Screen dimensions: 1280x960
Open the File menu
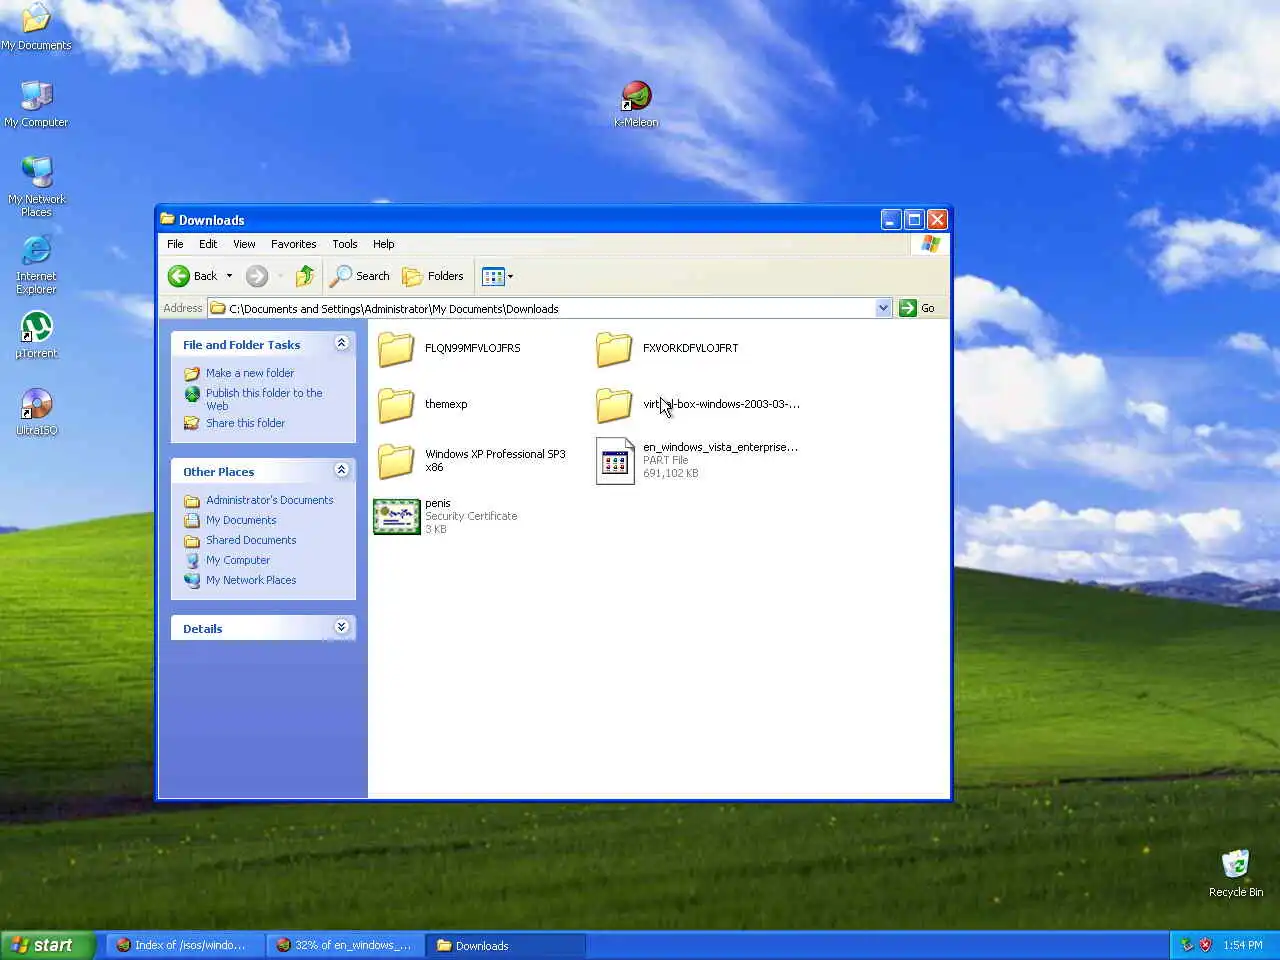pyautogui.click(x=175, y=244)
